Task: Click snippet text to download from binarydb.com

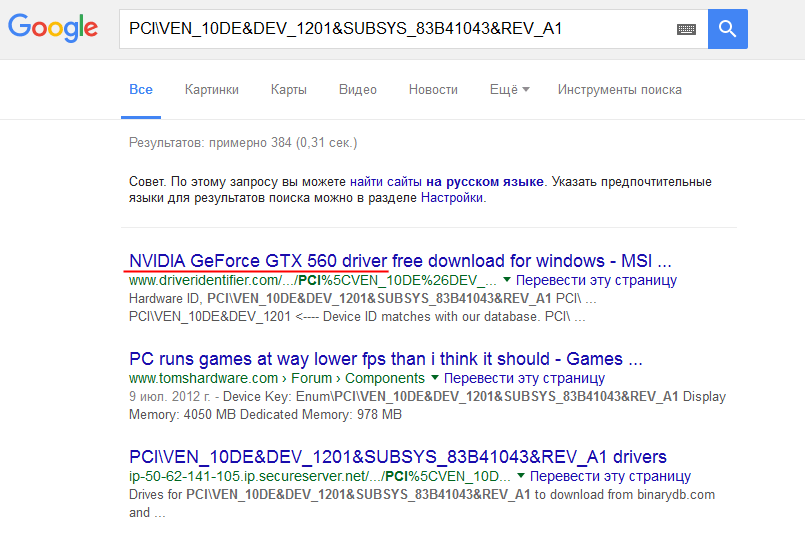Action: point(624,495)
